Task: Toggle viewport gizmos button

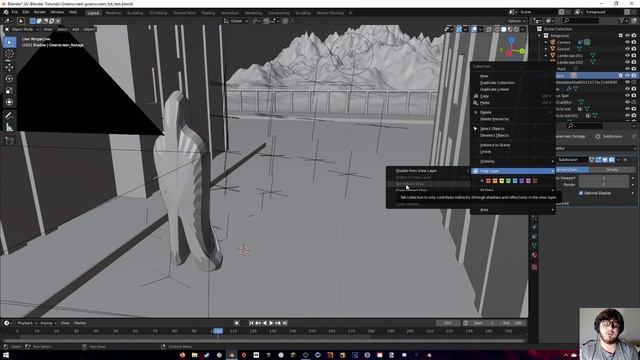Action: tap(459, 29)
